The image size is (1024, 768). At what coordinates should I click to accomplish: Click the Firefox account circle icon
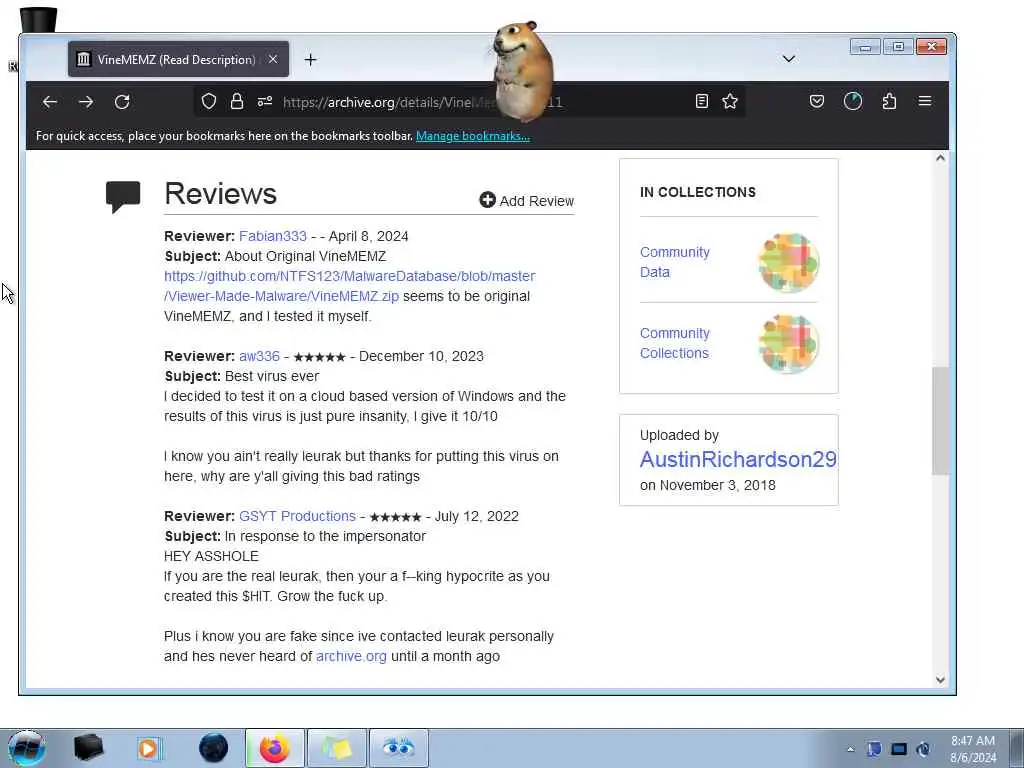(853, 101)
